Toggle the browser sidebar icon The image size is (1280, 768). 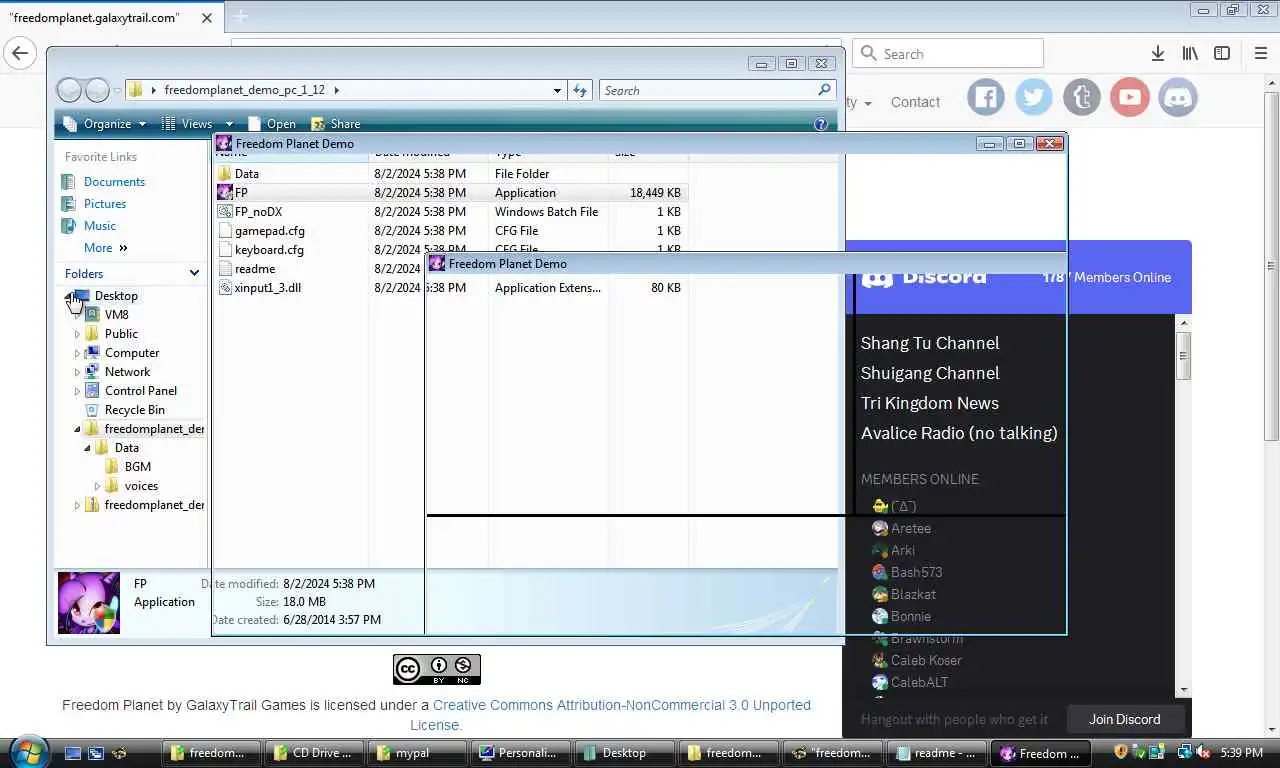tap(1222, 54)
